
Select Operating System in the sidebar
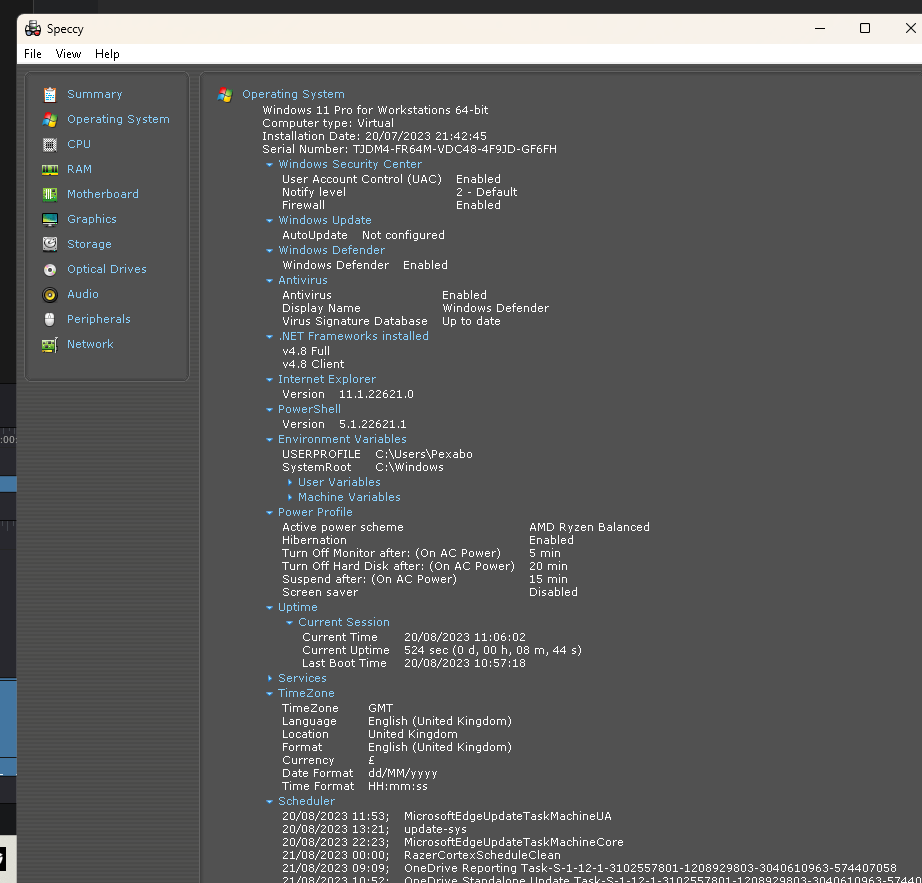pos(118,119)
